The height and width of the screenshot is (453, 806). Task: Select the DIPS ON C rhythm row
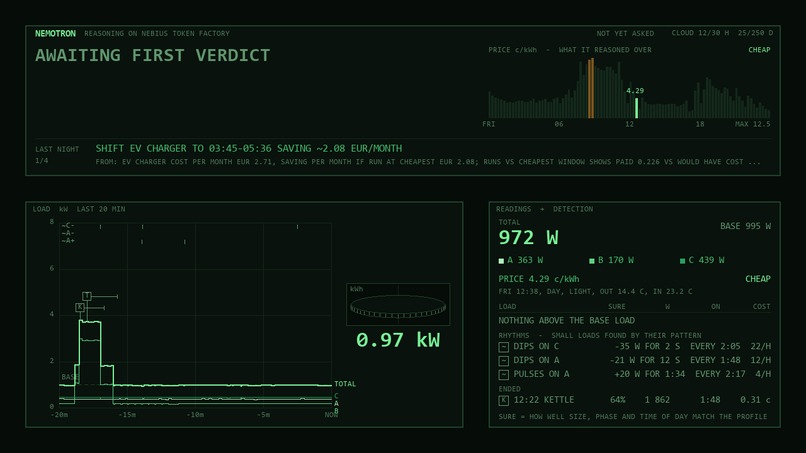pyautogui.click(x=634, y=347)
